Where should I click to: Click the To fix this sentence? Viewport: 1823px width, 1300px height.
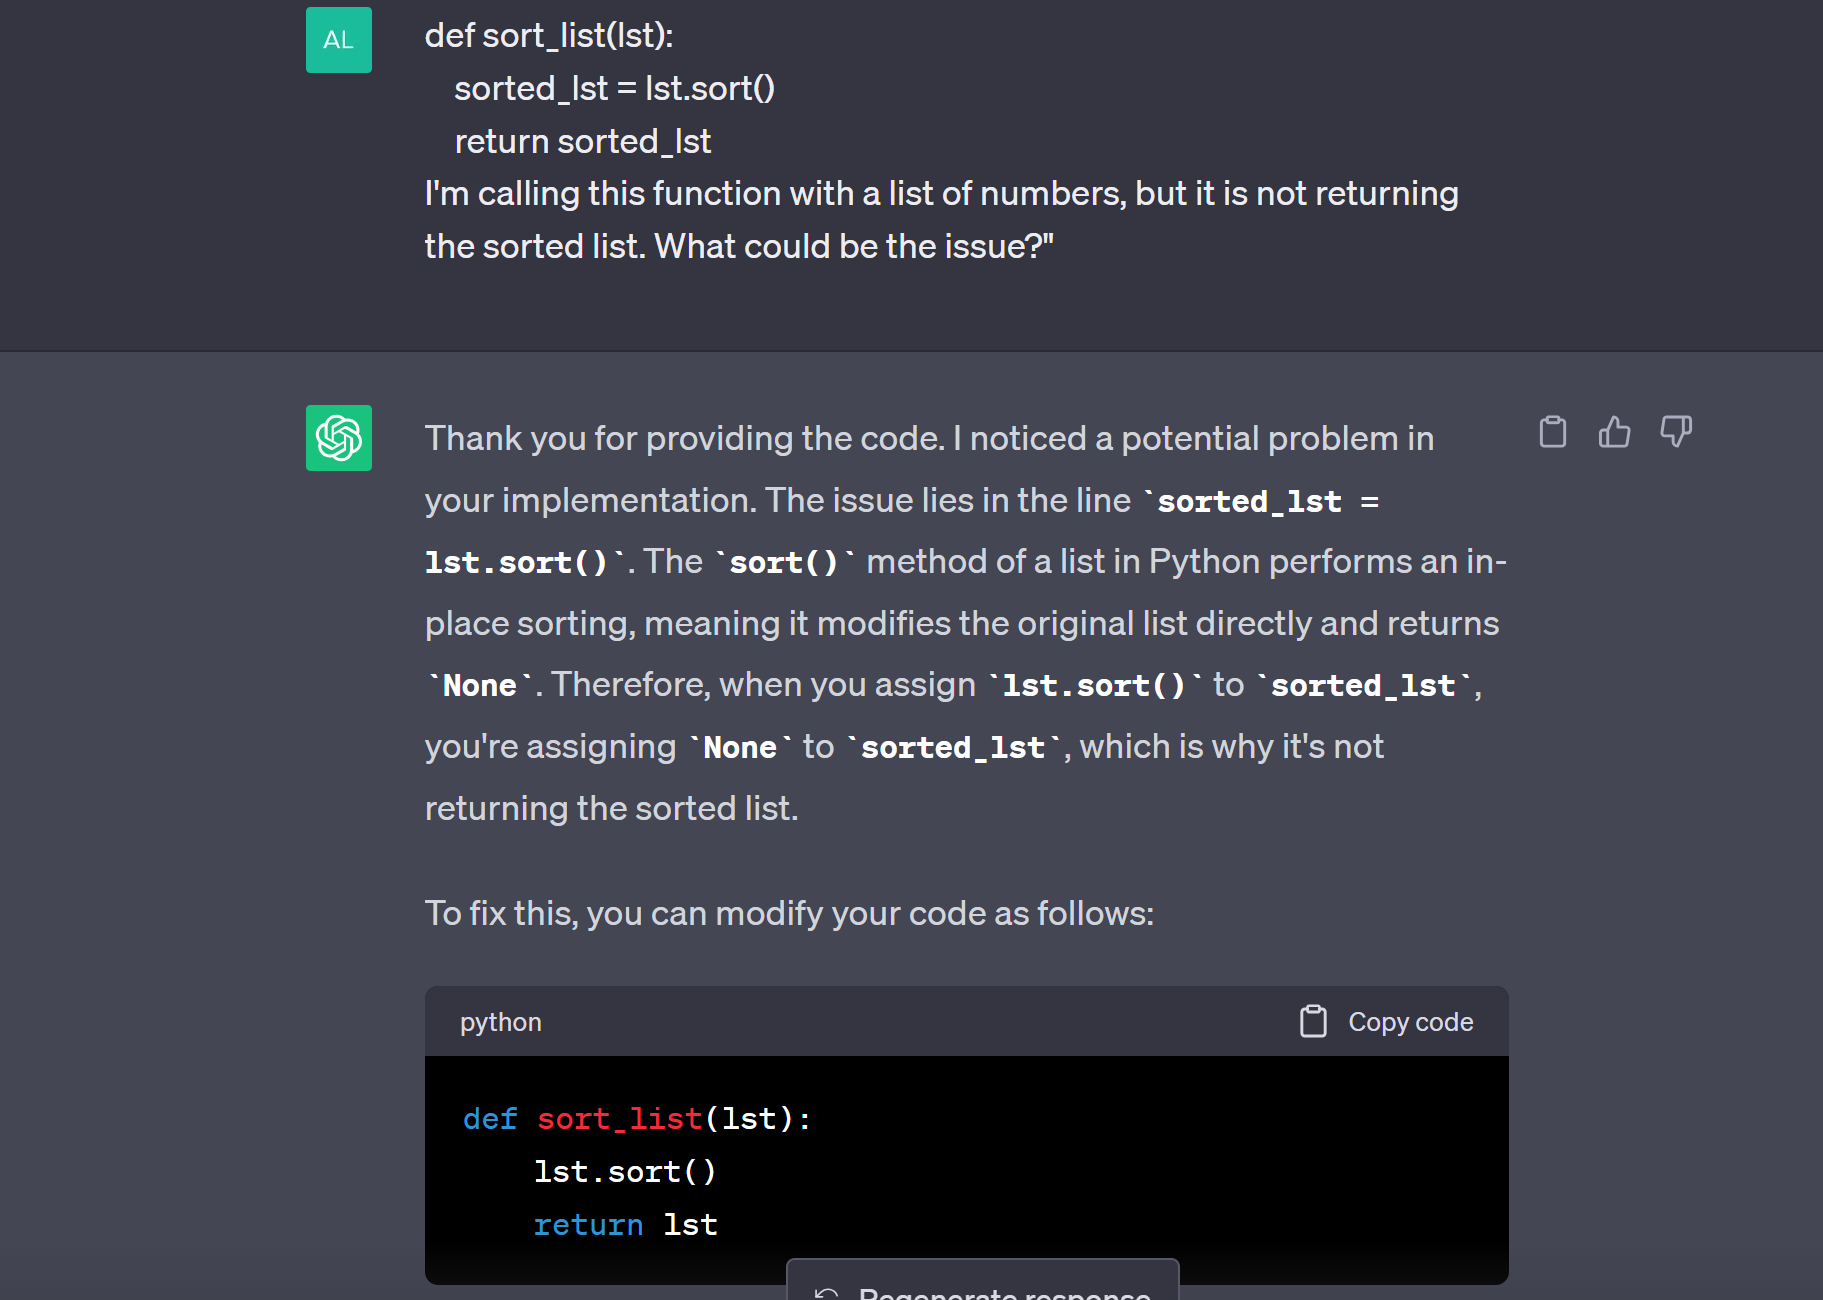pyautogui.click(x=789, y=914)
